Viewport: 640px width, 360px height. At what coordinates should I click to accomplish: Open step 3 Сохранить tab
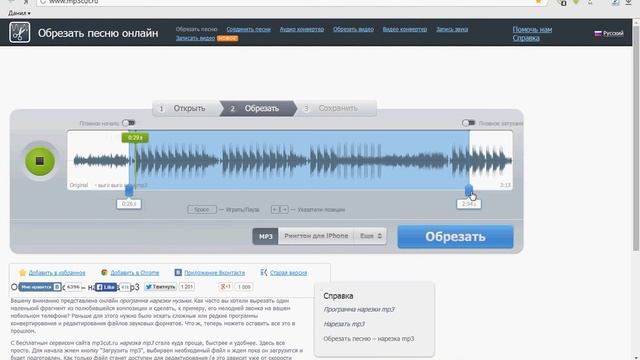336,109
